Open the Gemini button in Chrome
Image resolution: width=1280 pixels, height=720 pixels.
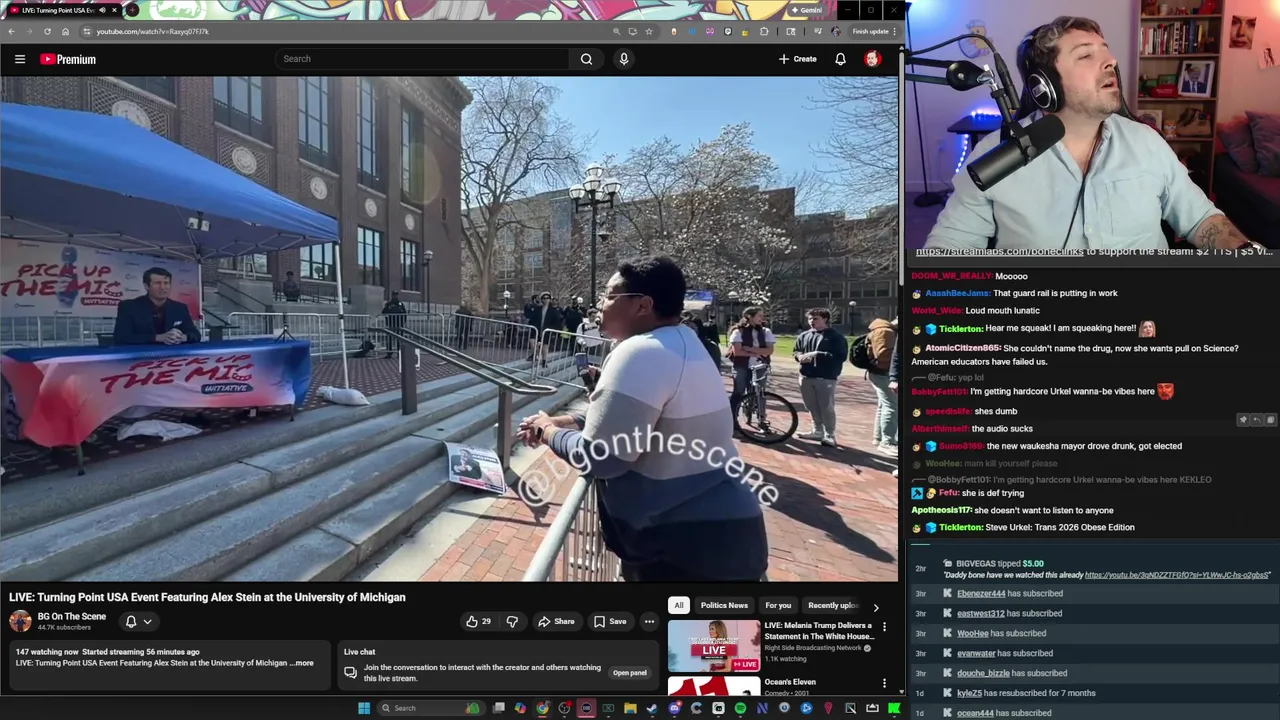pyautogui.click(x=806, y=10)
